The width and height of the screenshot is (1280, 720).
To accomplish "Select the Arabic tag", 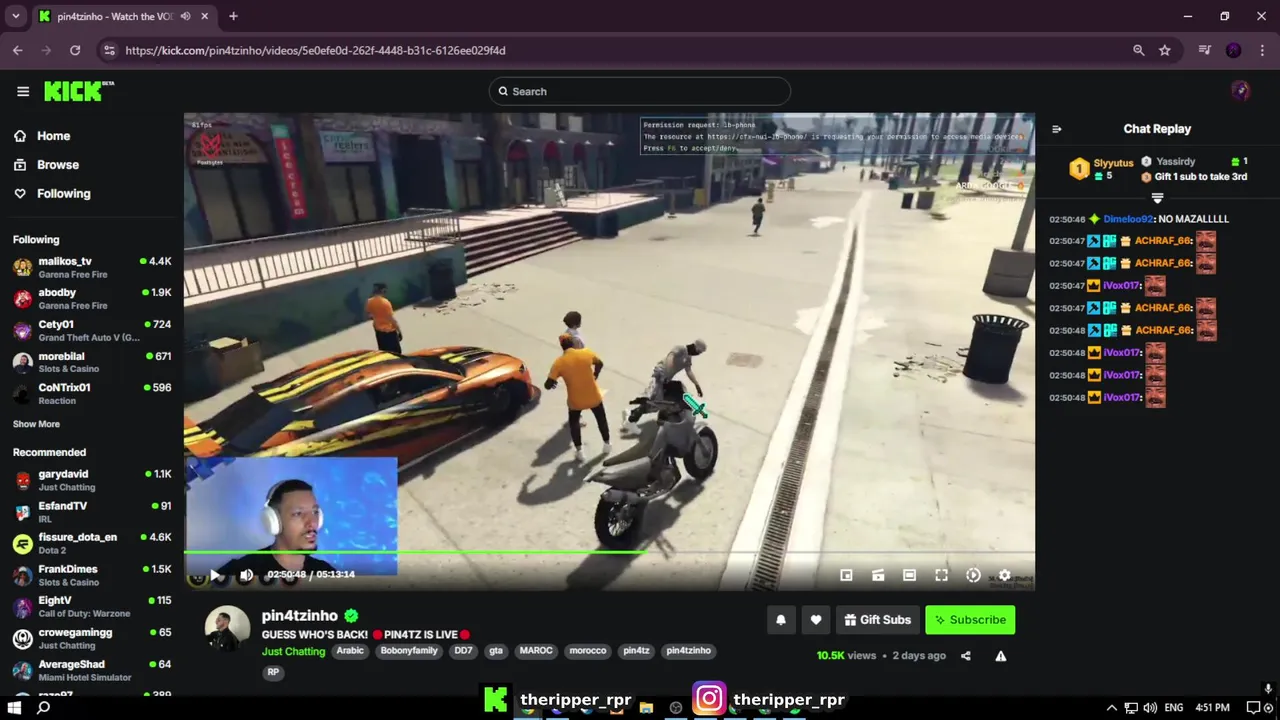I will point(350,651).
